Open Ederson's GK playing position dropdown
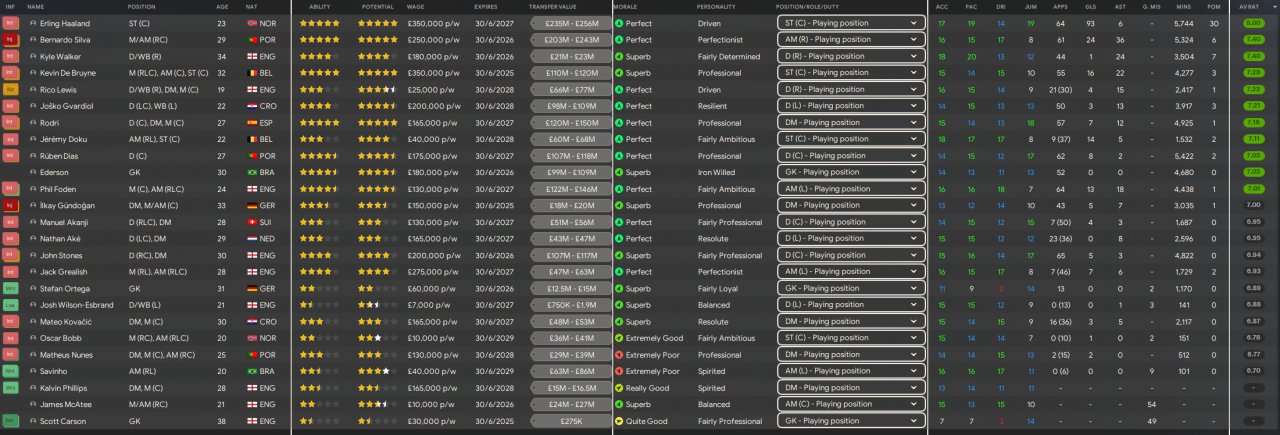The height and width of the screenshot is (435, 1280). (x=850, y=172)
